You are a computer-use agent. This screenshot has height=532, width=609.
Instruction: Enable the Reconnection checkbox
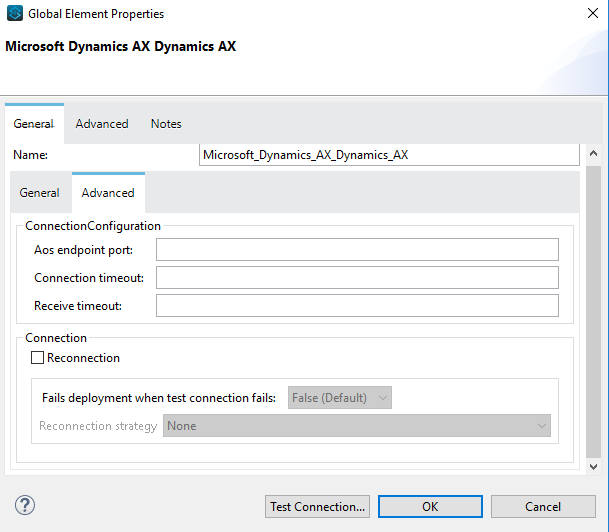[x=38, y=358]
